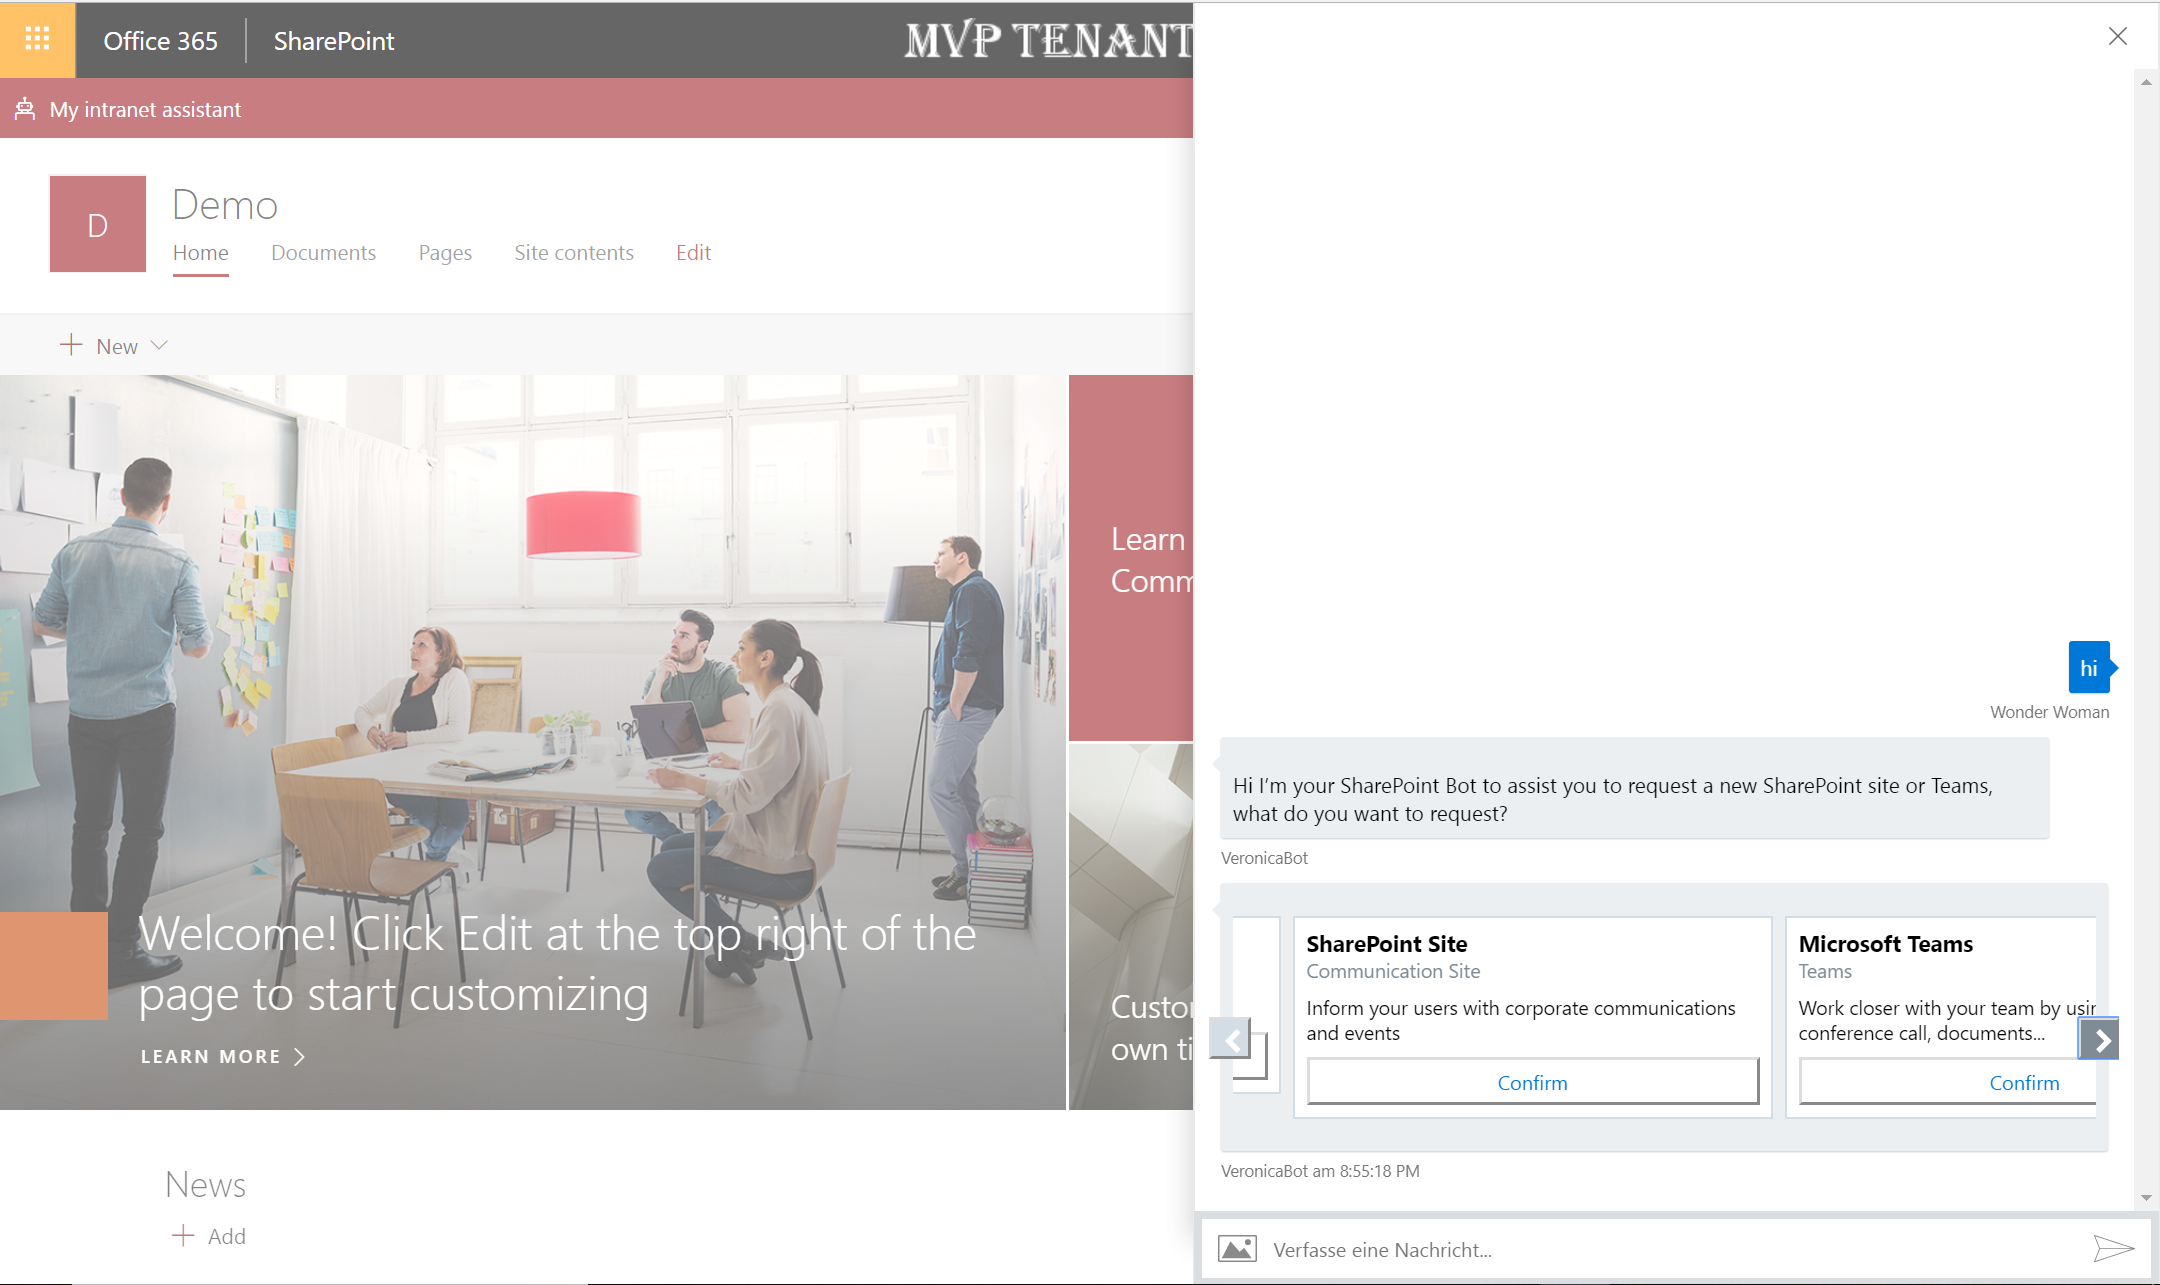The image size is (2160, 1285).
Task: Click the Edit link in site navigation
Action: 693,253
